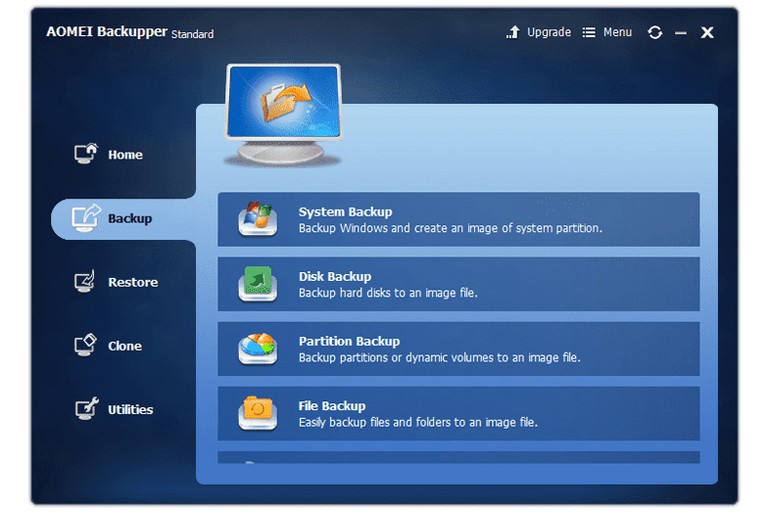Viewport: 770px width, 513px height.
Task: Click the Disk Backup green drive icon
Action: click(257, 283)
